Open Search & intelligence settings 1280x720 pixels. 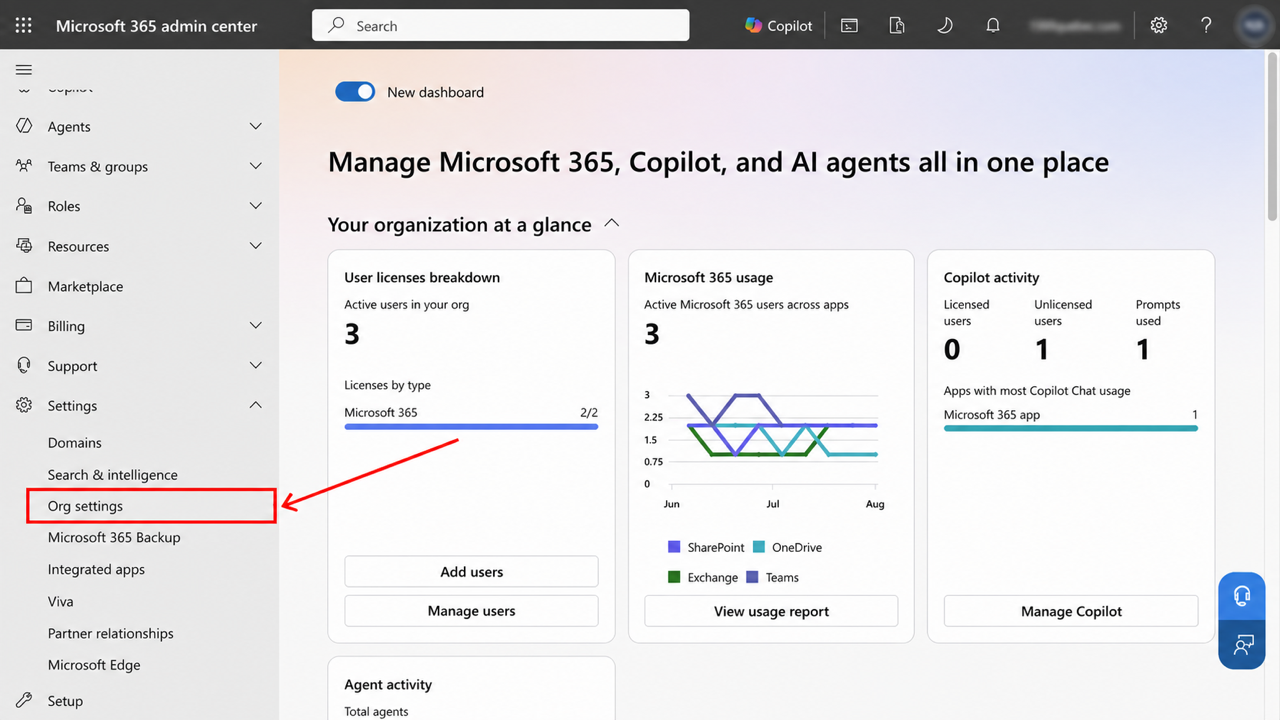(x=113, y=475)
